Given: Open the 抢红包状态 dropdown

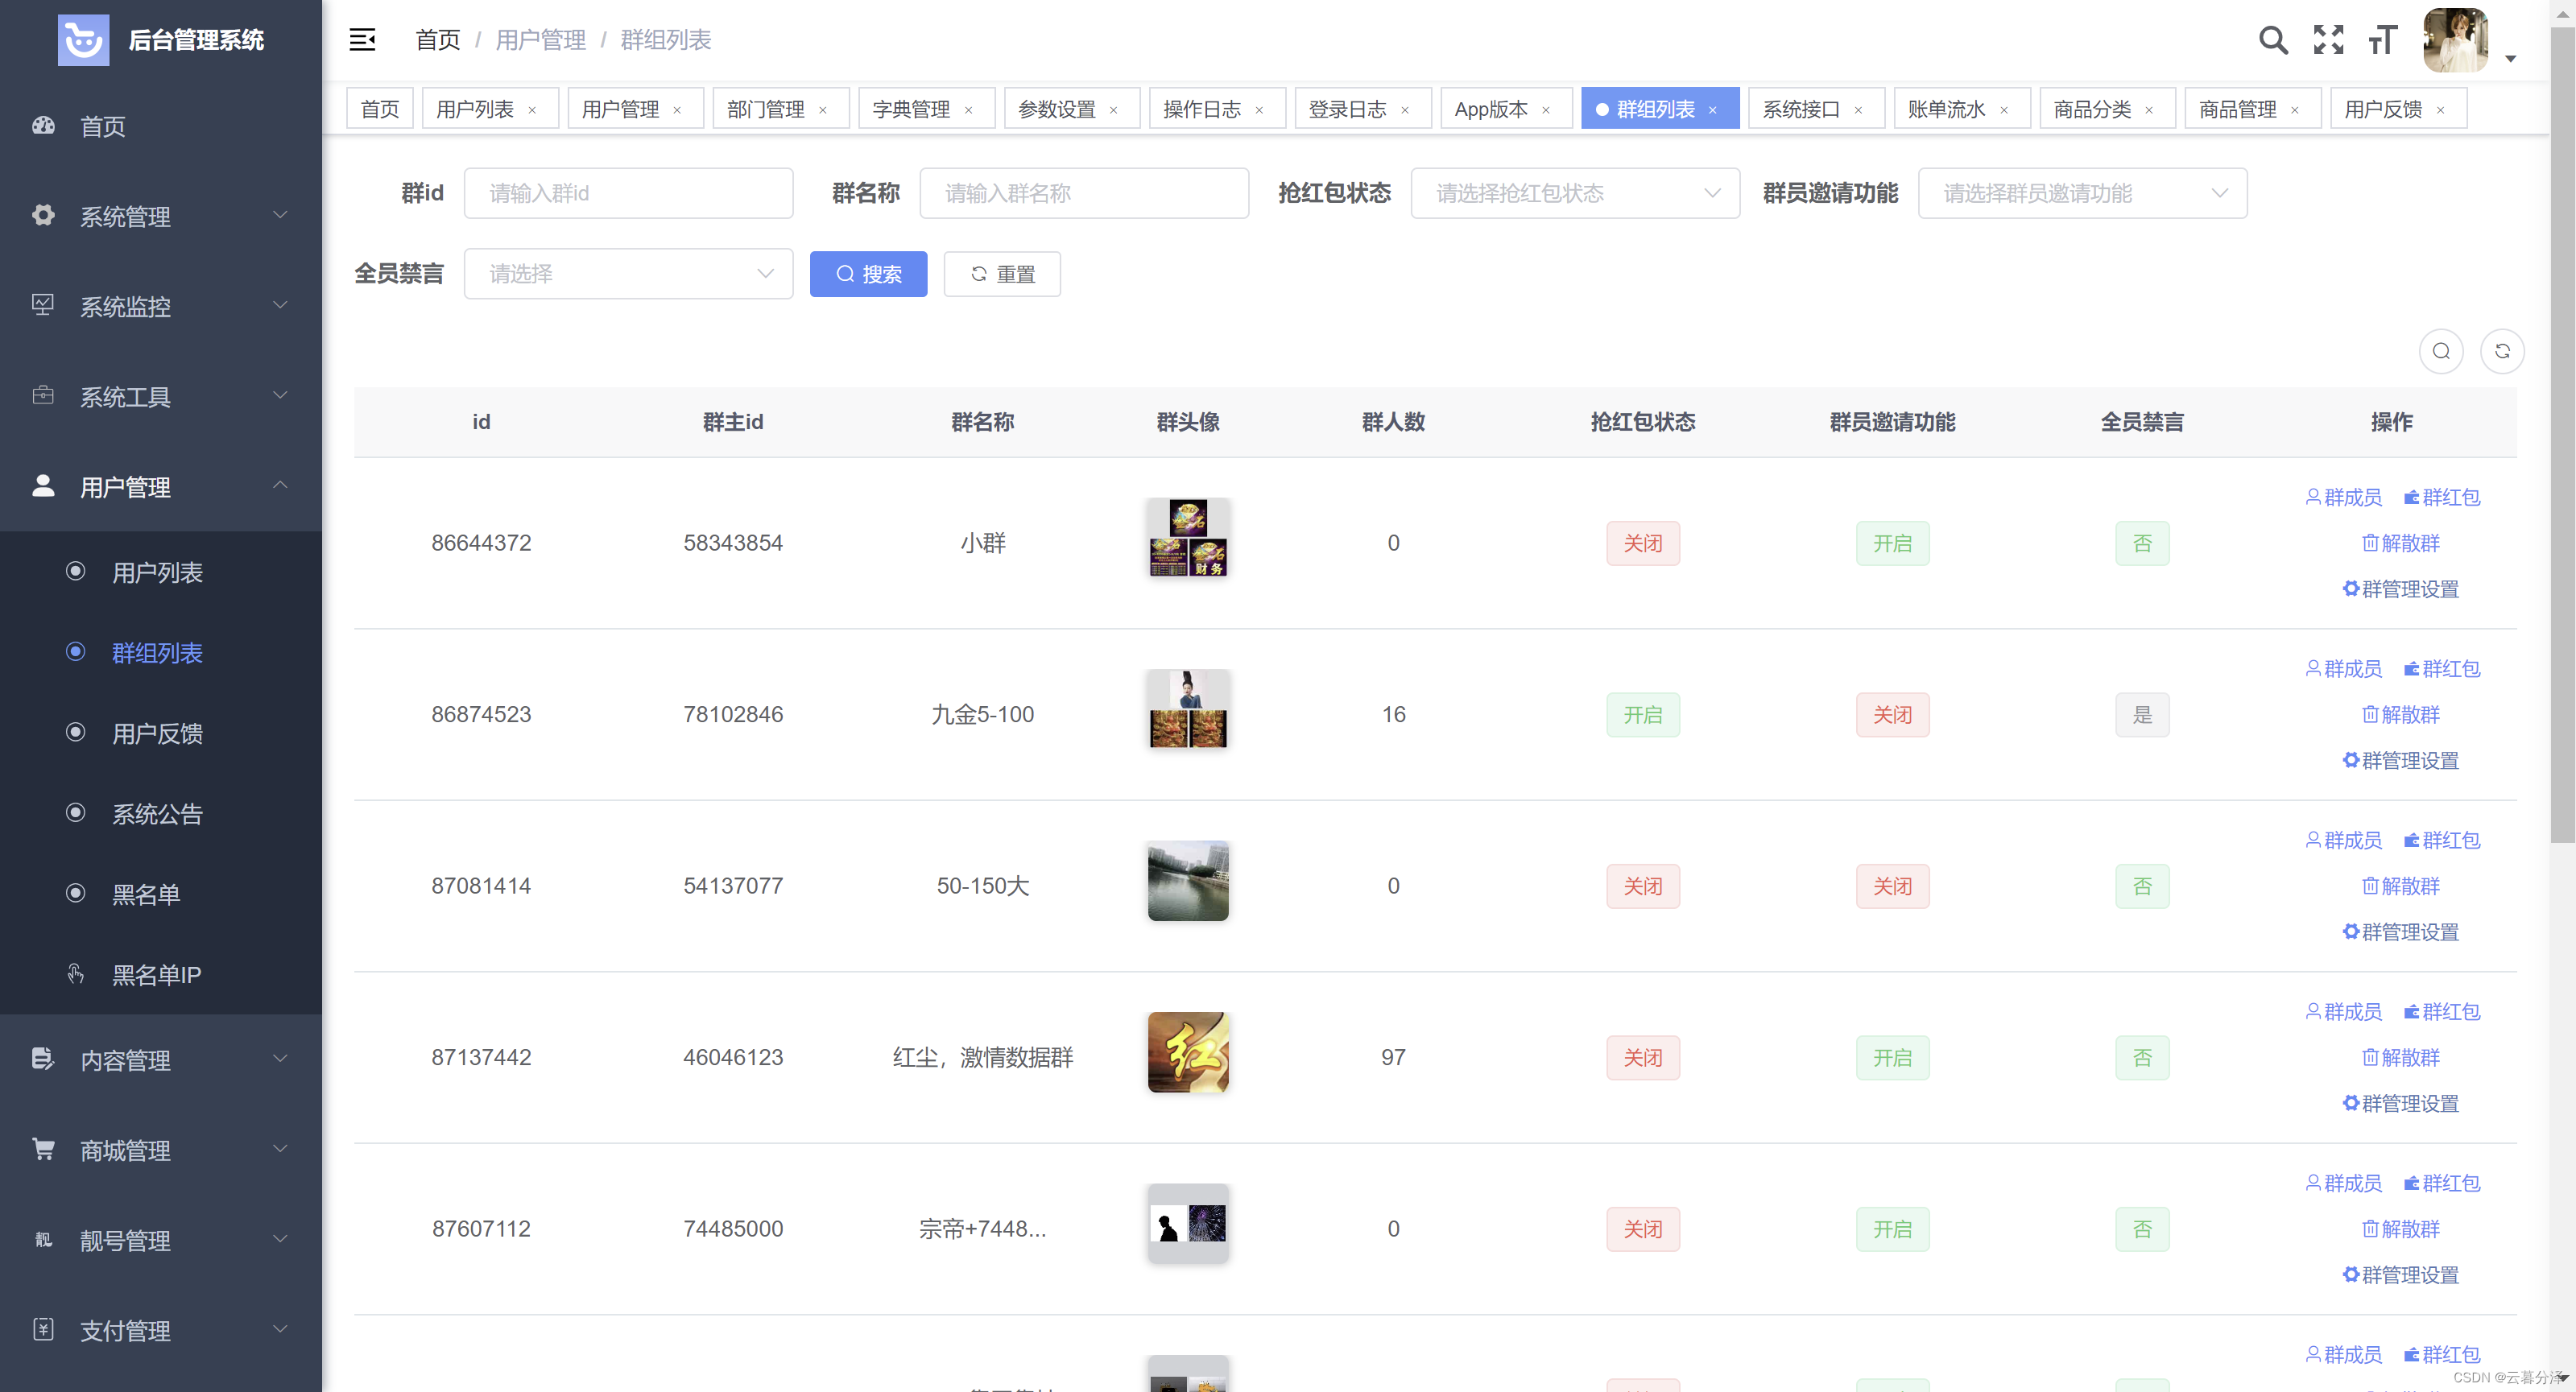Looking at the screenshot, I should pyautogui.click(x=1575, y=193).
